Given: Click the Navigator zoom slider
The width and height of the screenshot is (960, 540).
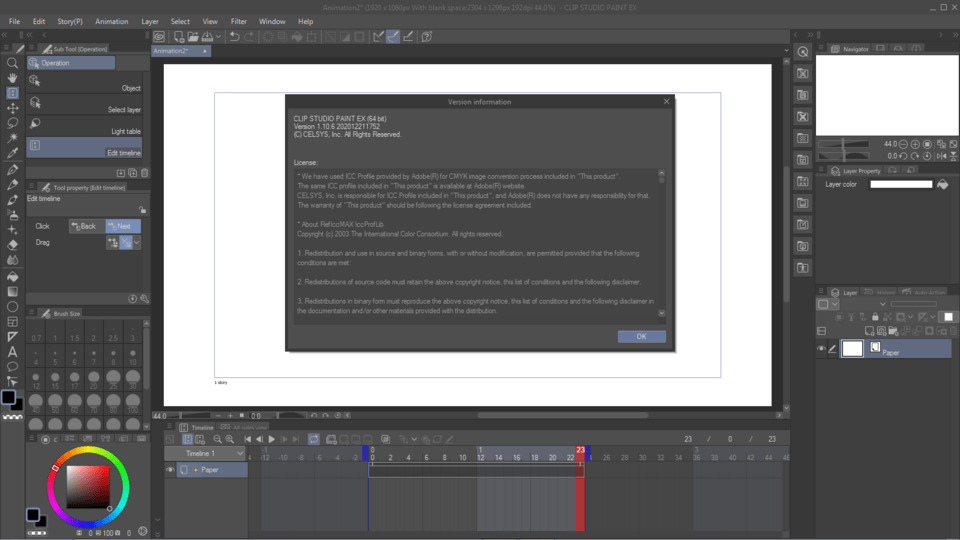Looking at the screenshot, I should click(x=844, y=144).
